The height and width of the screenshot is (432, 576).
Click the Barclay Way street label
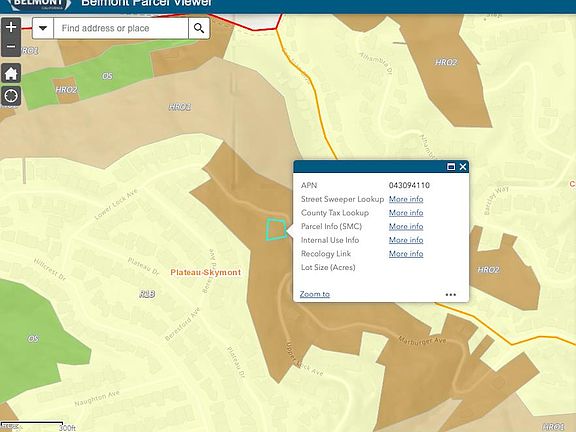click(x=496, y=200)
